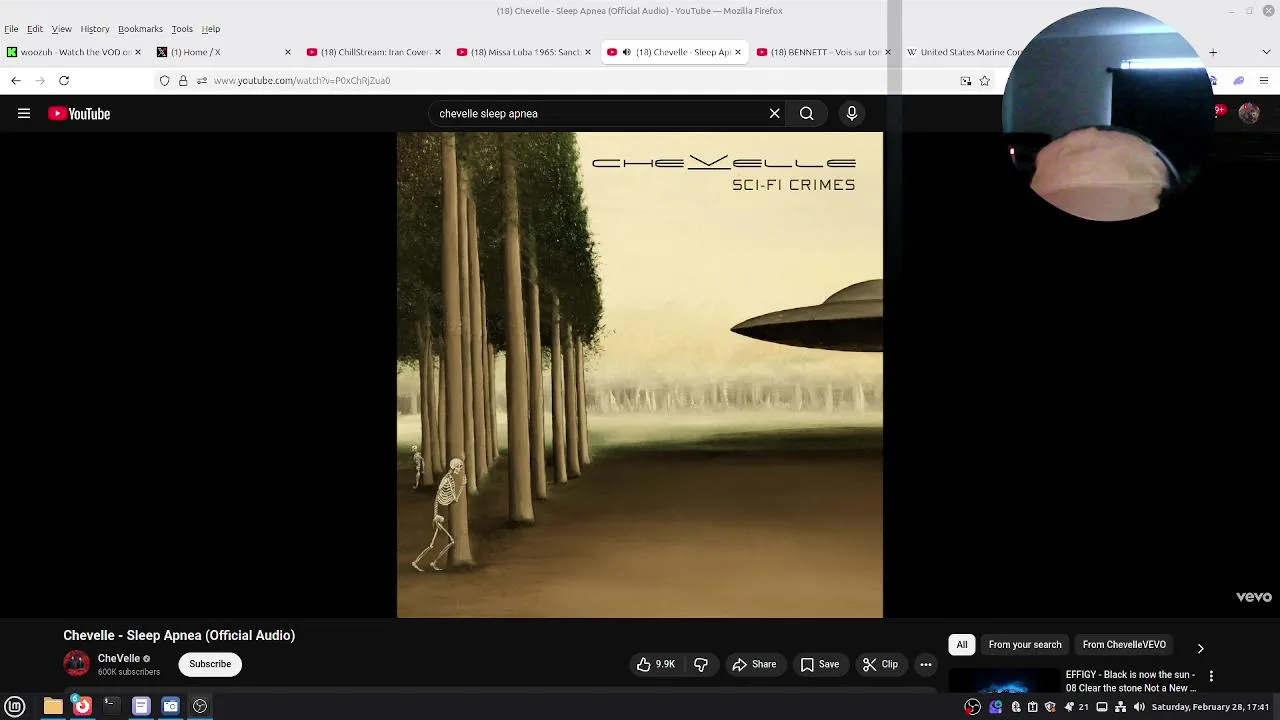This screenshot has height=720, width=1280.
Task: Mute the playing tab via speaker icon
Action: click(x=627, y=52)
